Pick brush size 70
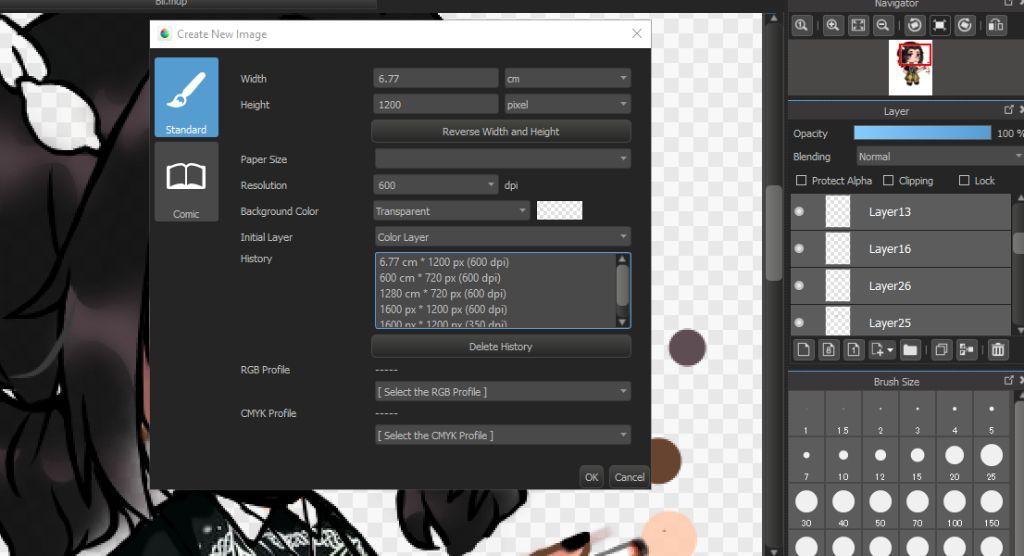1024x556 pixels. [x=918, y=507]
